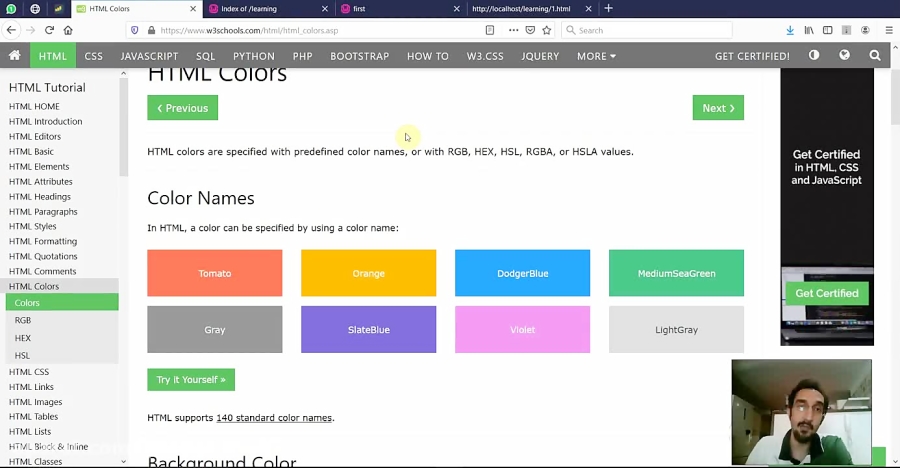Switch to localhost/learning/1.html tab
This screenshot has width=900, height=468.
pyautogui.click(x=532, y=9)
